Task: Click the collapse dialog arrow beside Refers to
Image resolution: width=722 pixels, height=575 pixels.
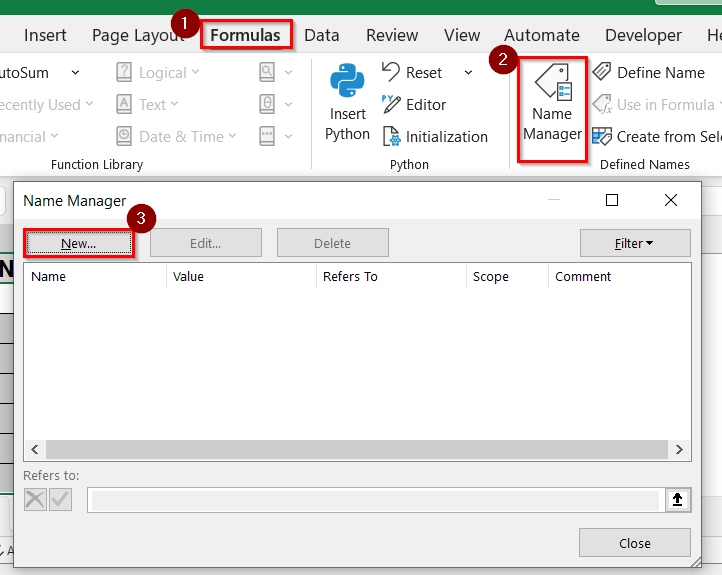Action: pos(677,500)
